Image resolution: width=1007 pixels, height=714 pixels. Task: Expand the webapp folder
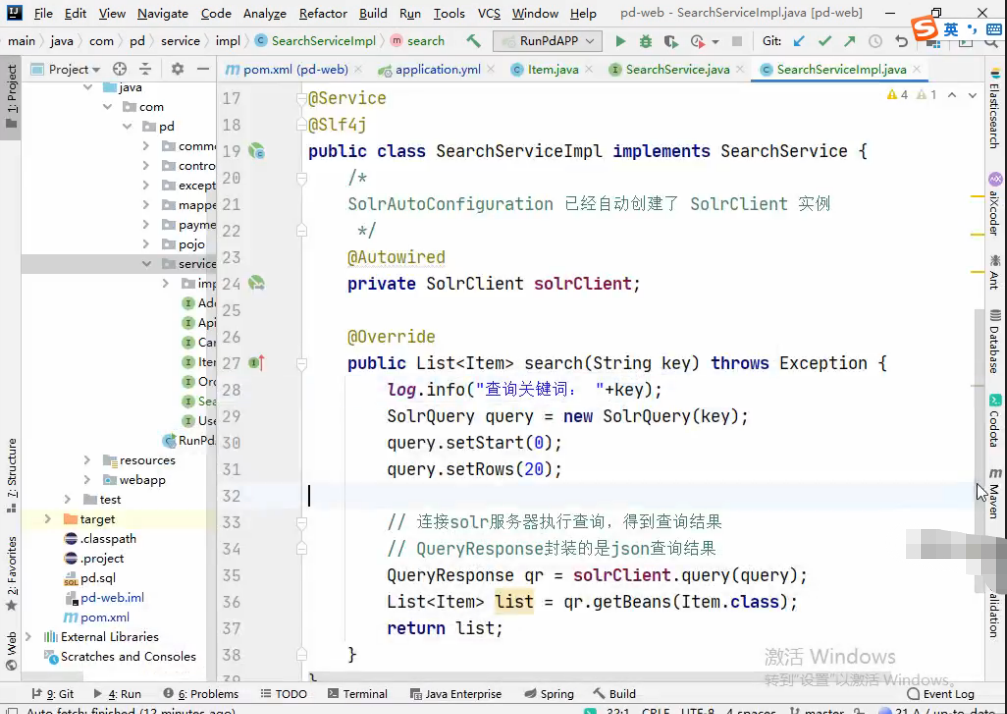coord(87,480)
